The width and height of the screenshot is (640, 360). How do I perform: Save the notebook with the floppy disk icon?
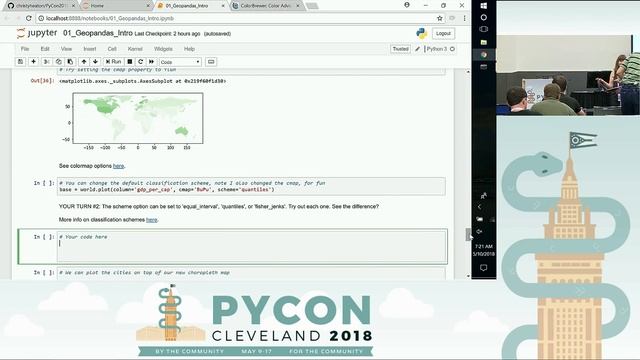(20, 62)
